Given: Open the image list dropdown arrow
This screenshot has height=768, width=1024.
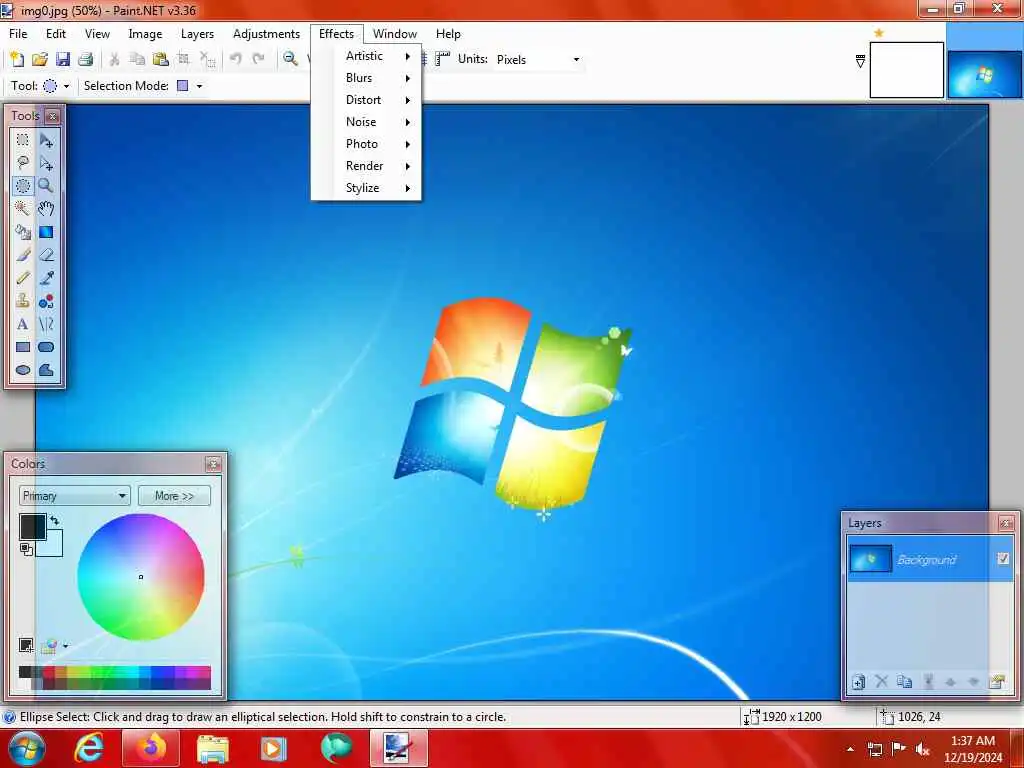Looking at the screenshot, I should coord(860,61).
